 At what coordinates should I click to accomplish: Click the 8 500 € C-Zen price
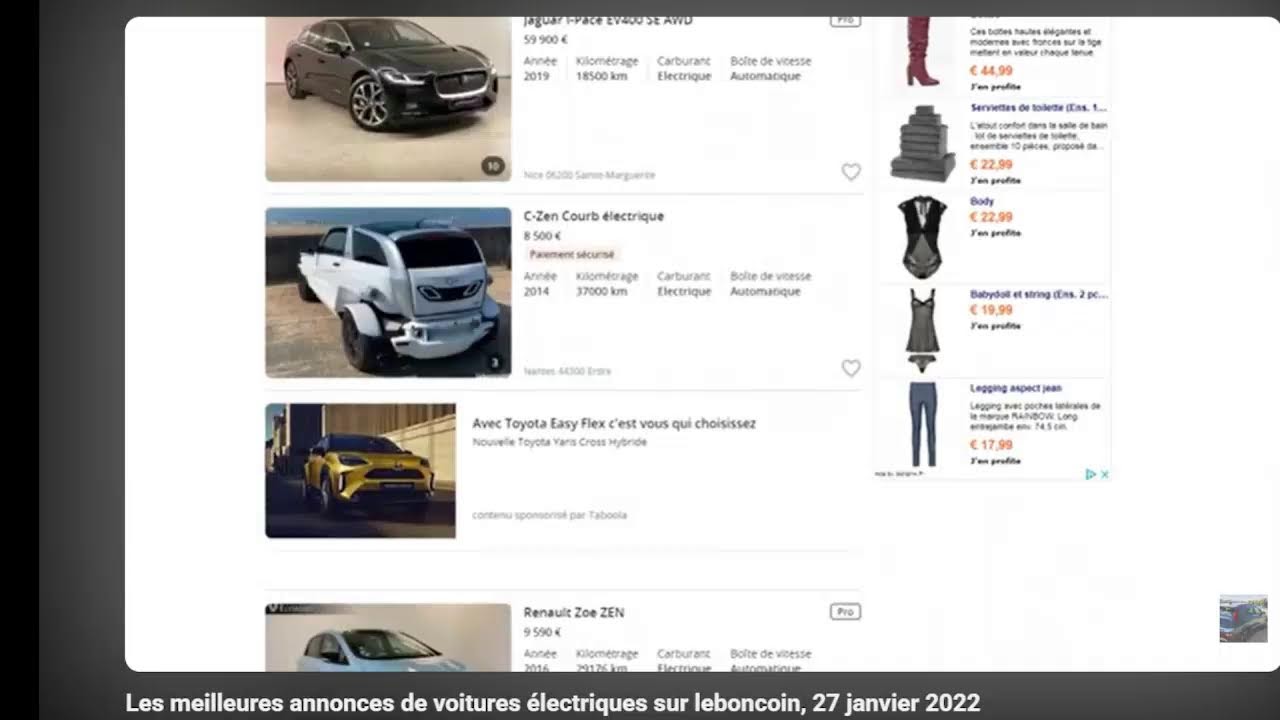coord(543,236)
